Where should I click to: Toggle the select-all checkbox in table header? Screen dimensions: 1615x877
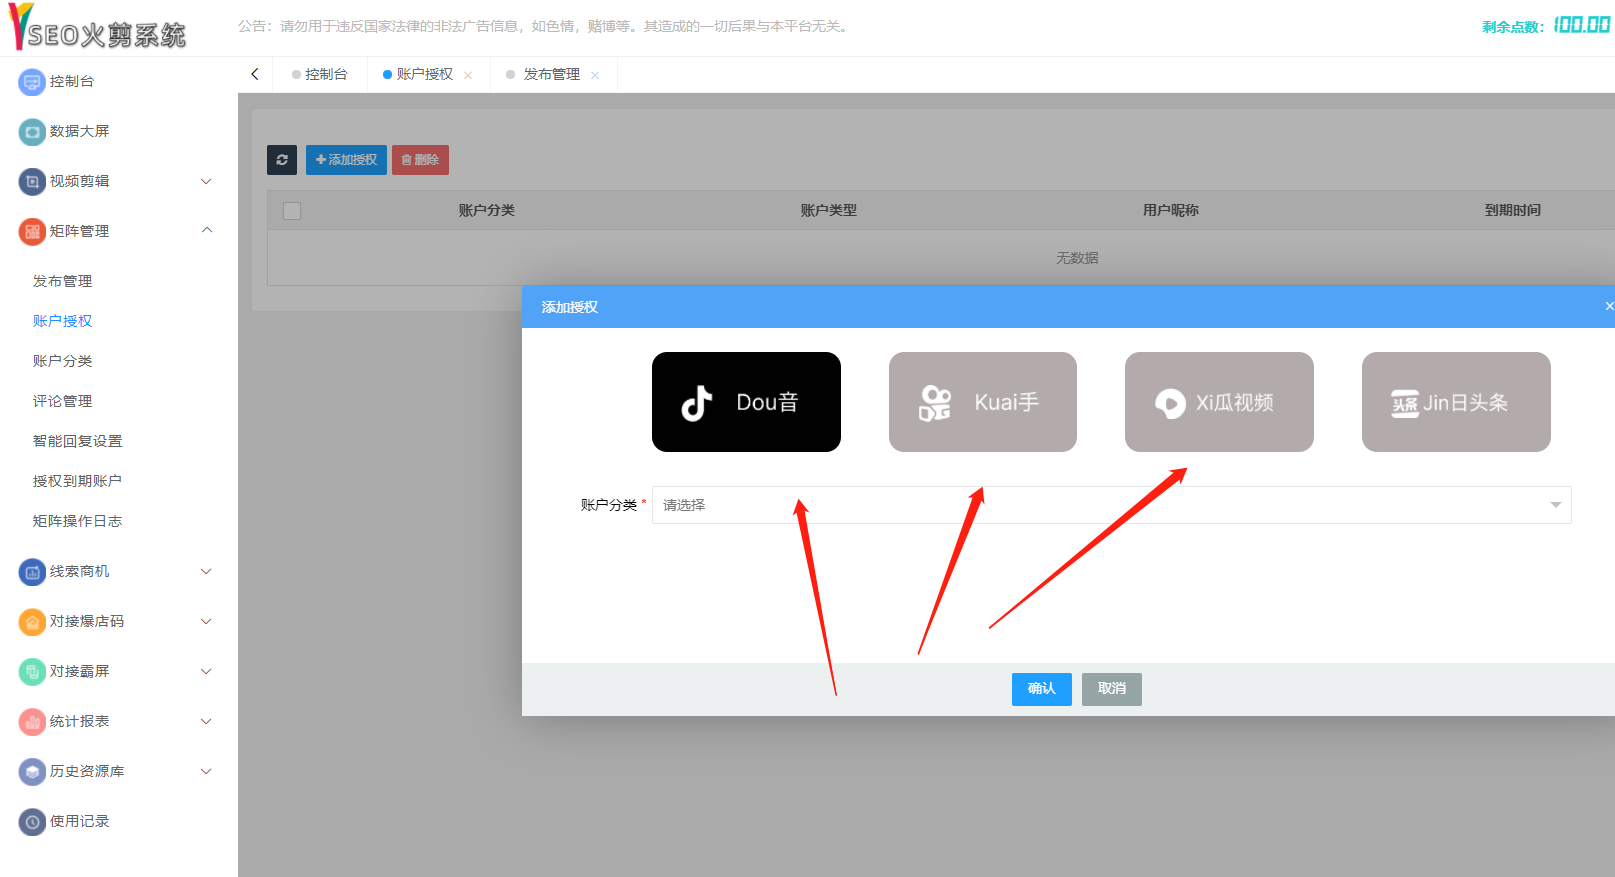[x=292, y=211]
